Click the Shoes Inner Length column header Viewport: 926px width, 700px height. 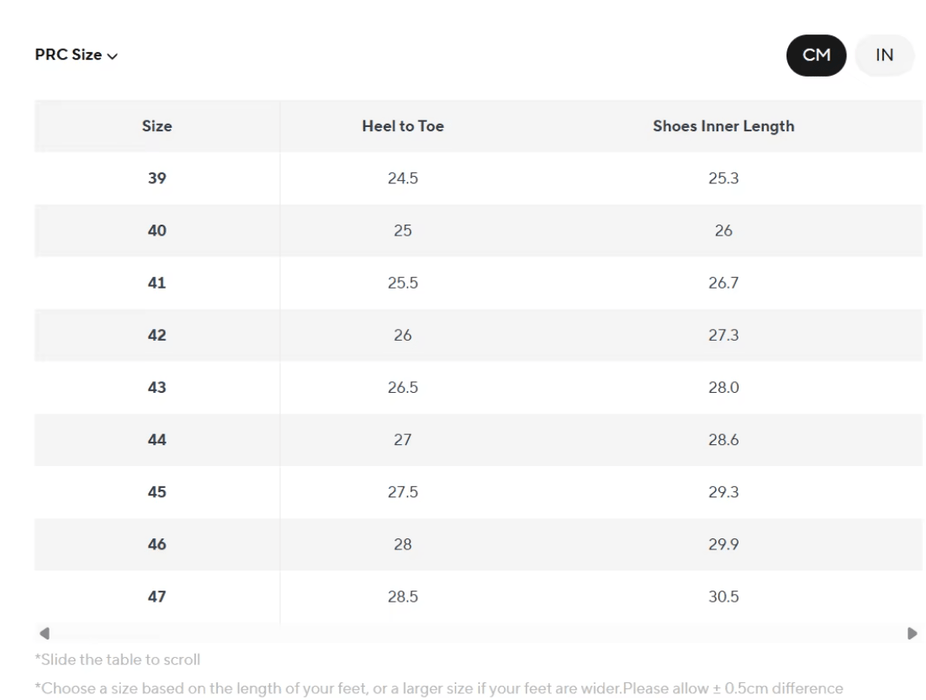tap(723, 126)
